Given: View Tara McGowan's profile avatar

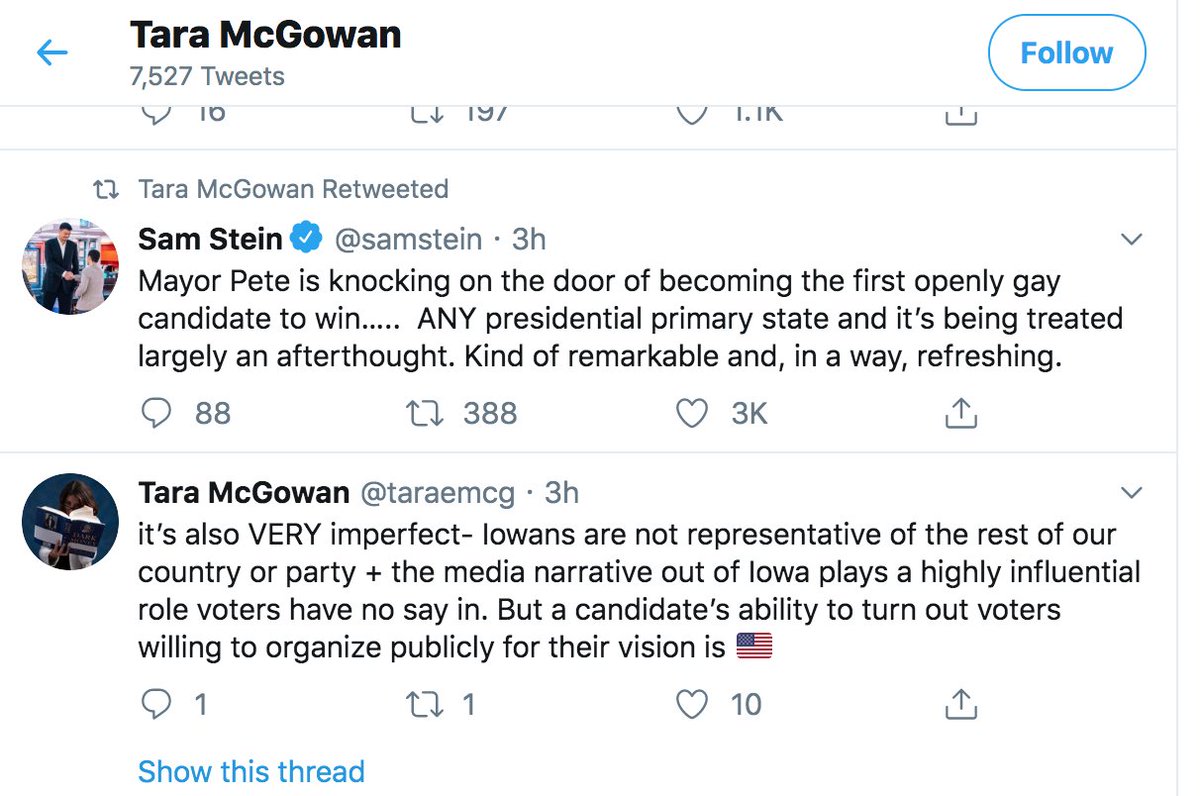Looking at the screenshot, I should point(70,521).
